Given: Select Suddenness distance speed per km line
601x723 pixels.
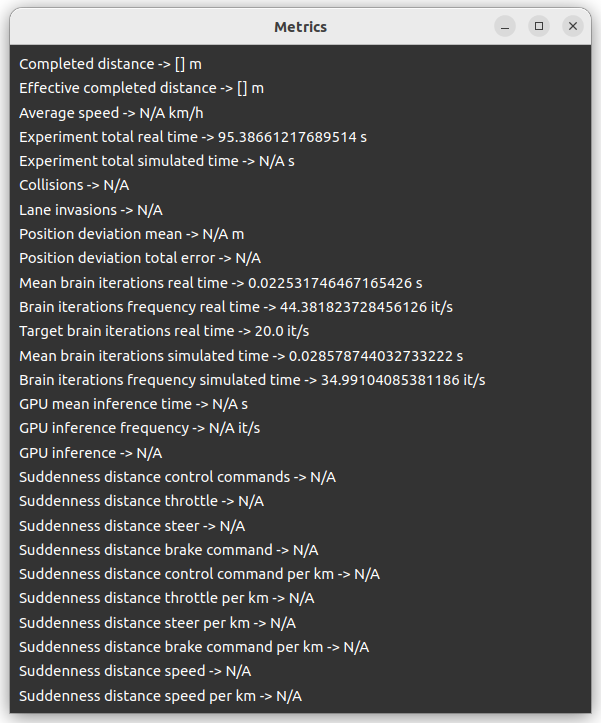Looking at the screenshot, I should pos(161,696).
